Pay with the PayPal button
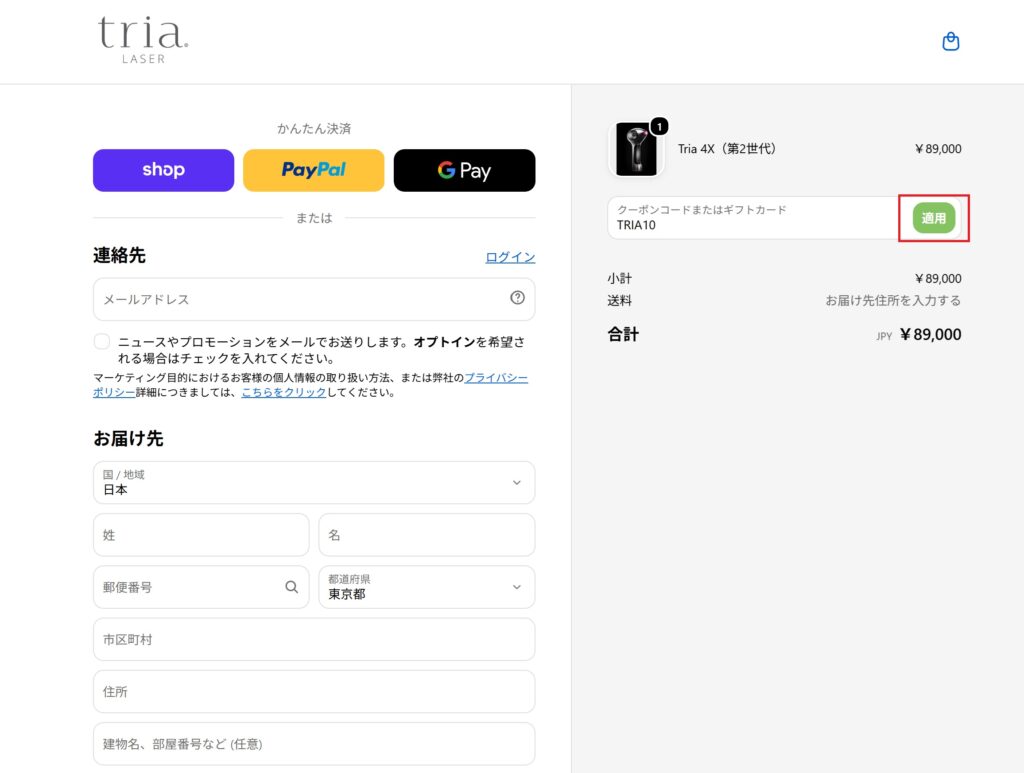1024x773 pixels. click(x=313, y=170)
